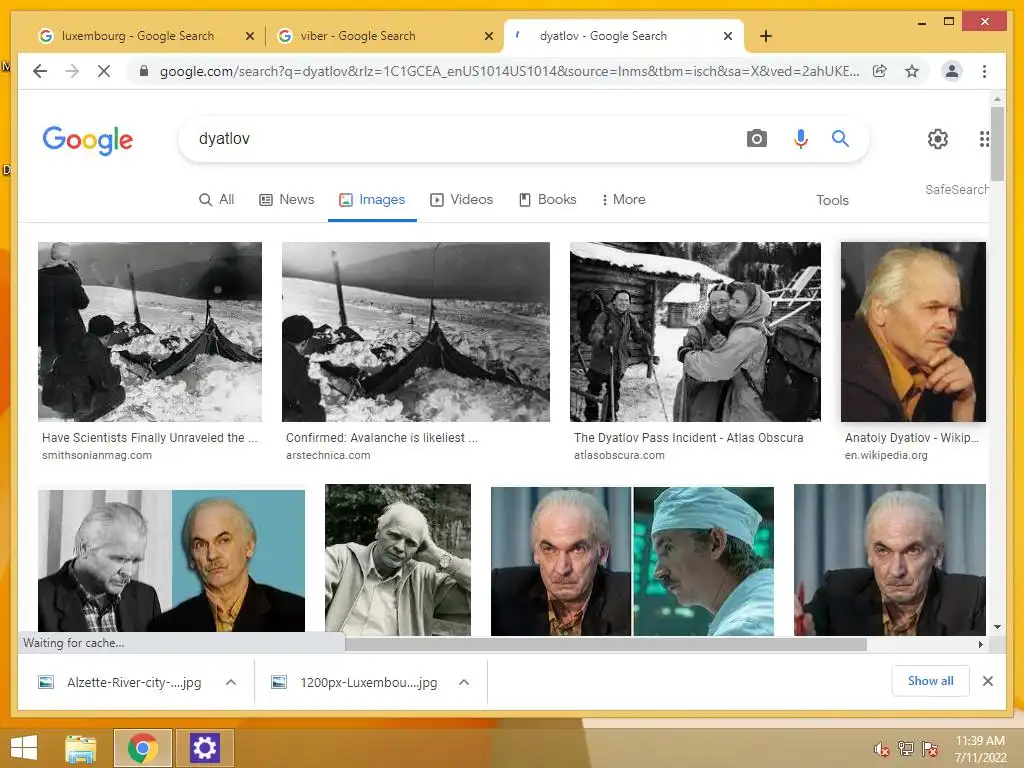Click the muted volume tray icon
Image resolution: width=1024 pixels, height=768 pixels.
click(882, 749)
